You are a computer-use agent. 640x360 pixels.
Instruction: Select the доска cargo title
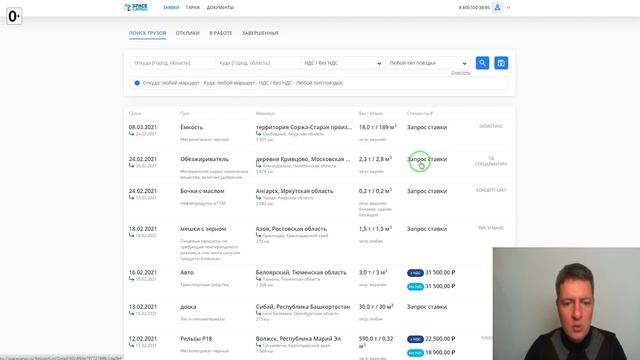point(188,307)
